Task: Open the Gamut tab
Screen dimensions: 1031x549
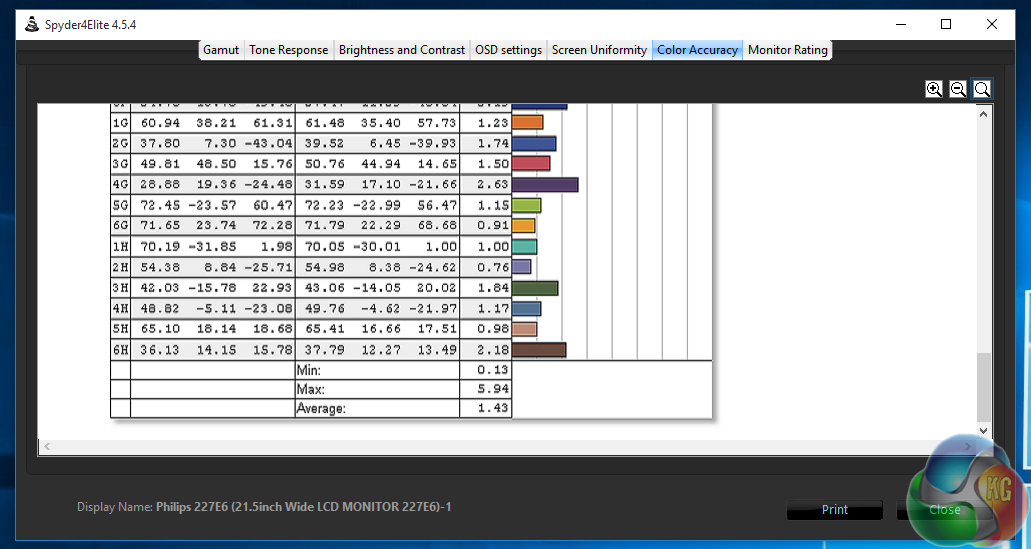Action: (x=221, y=50)
